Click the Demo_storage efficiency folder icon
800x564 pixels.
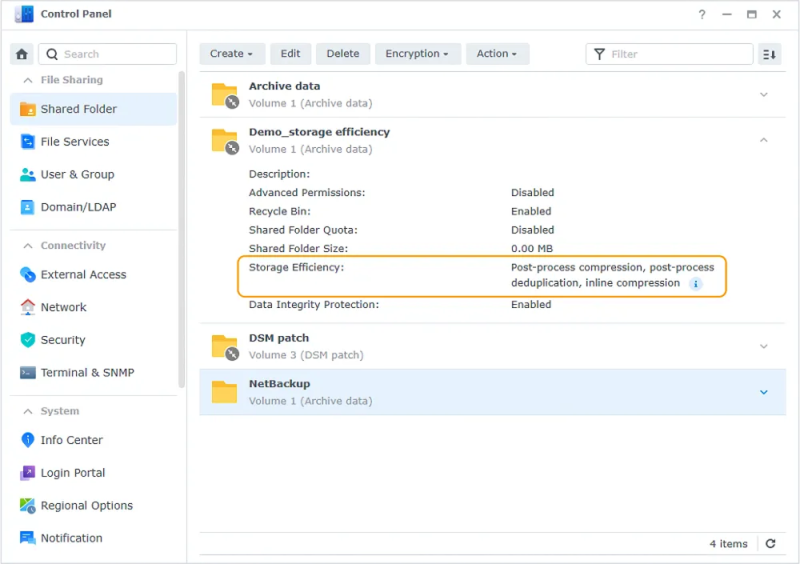[225, 141]
